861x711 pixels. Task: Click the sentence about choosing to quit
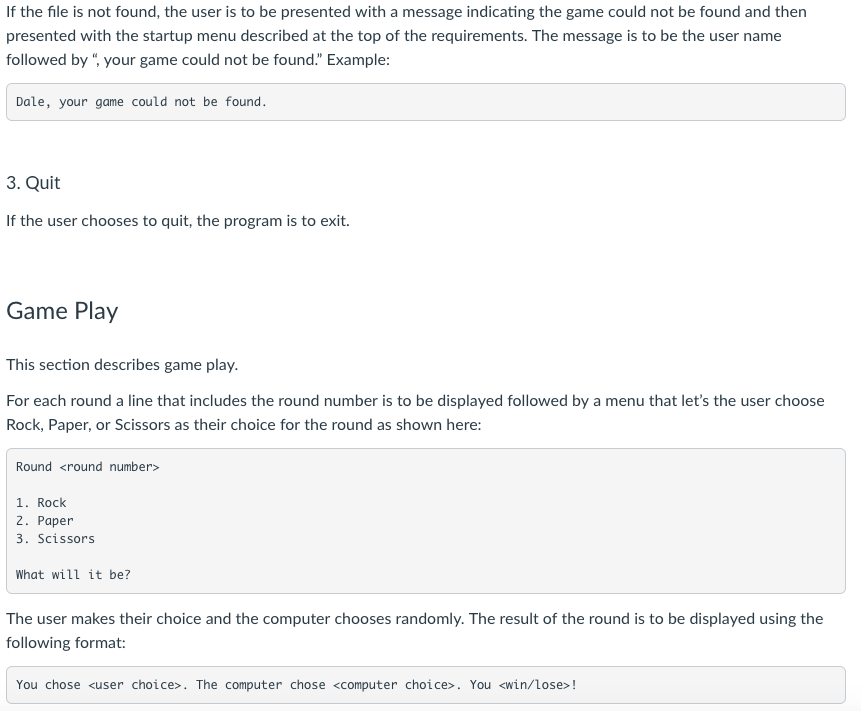pyautogui.click(x=178, y=220)
